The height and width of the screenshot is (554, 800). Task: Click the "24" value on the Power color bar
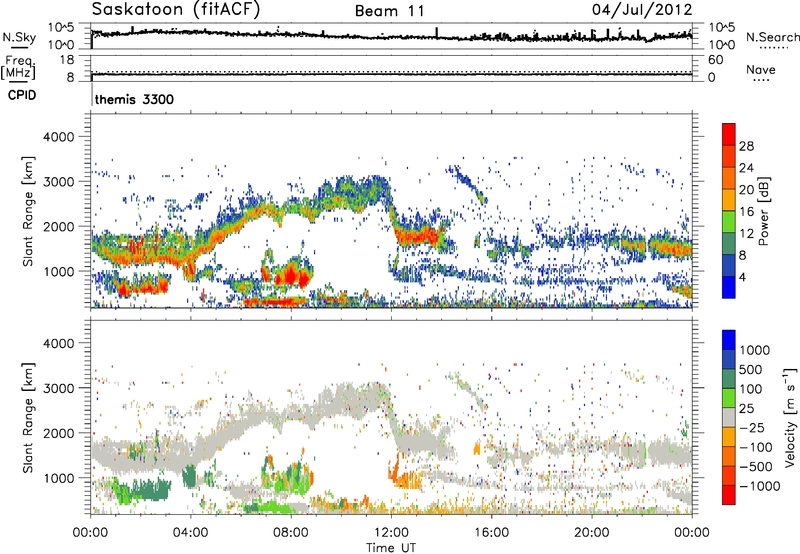(x=746, y=168)
